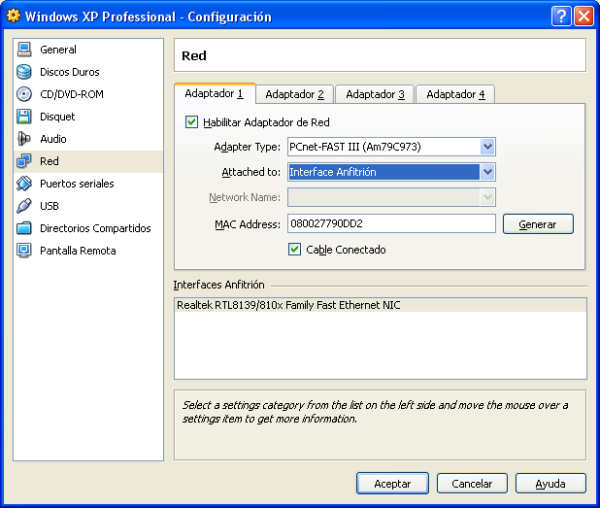Select the General settings icon
Image resolution: width=600 pixels, height=508 pixels.
point(24,50)
